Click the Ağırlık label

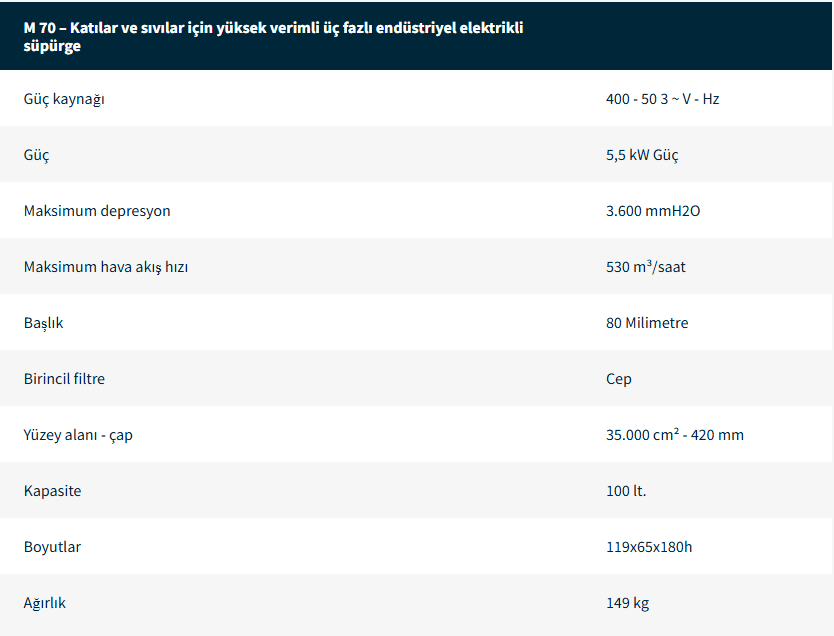tap(45, 603)
